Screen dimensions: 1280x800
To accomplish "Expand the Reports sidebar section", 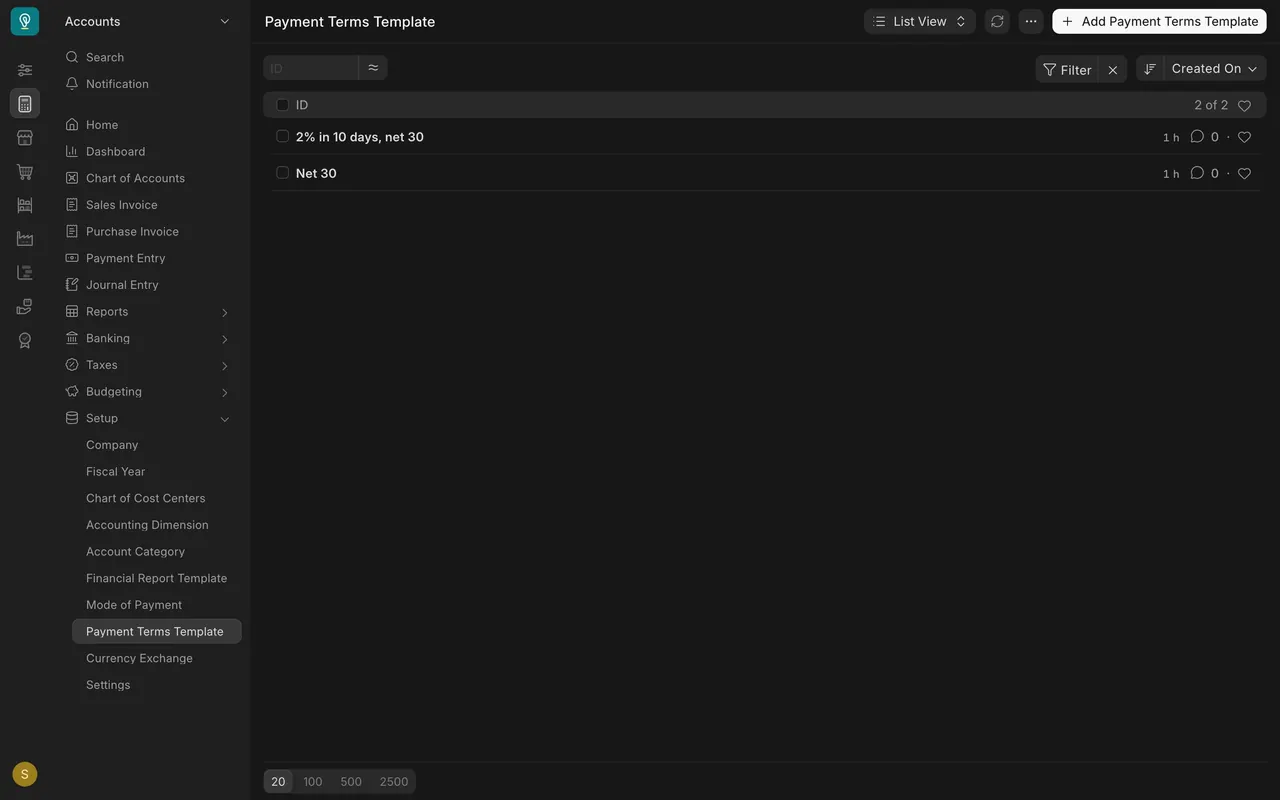I will (148, 312).
